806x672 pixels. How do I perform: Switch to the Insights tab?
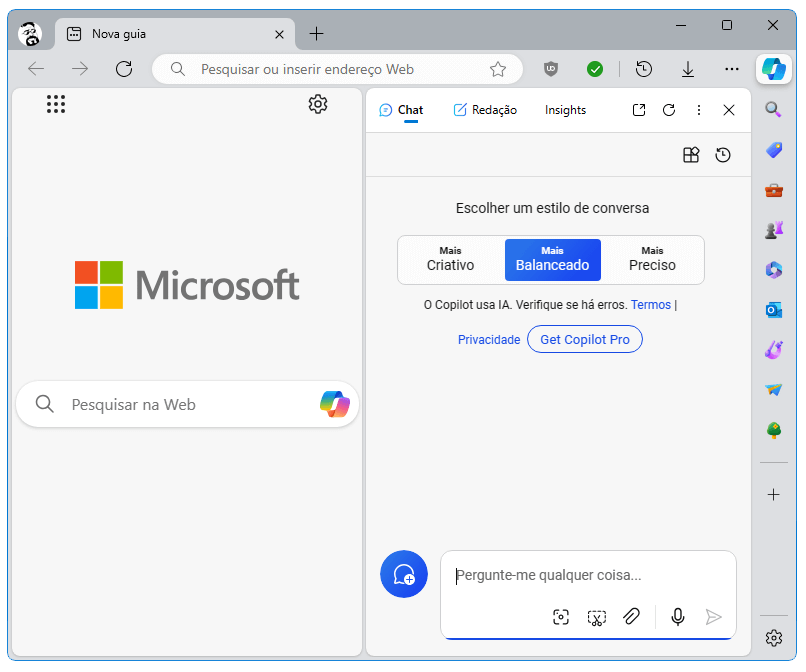pos(565,110)
